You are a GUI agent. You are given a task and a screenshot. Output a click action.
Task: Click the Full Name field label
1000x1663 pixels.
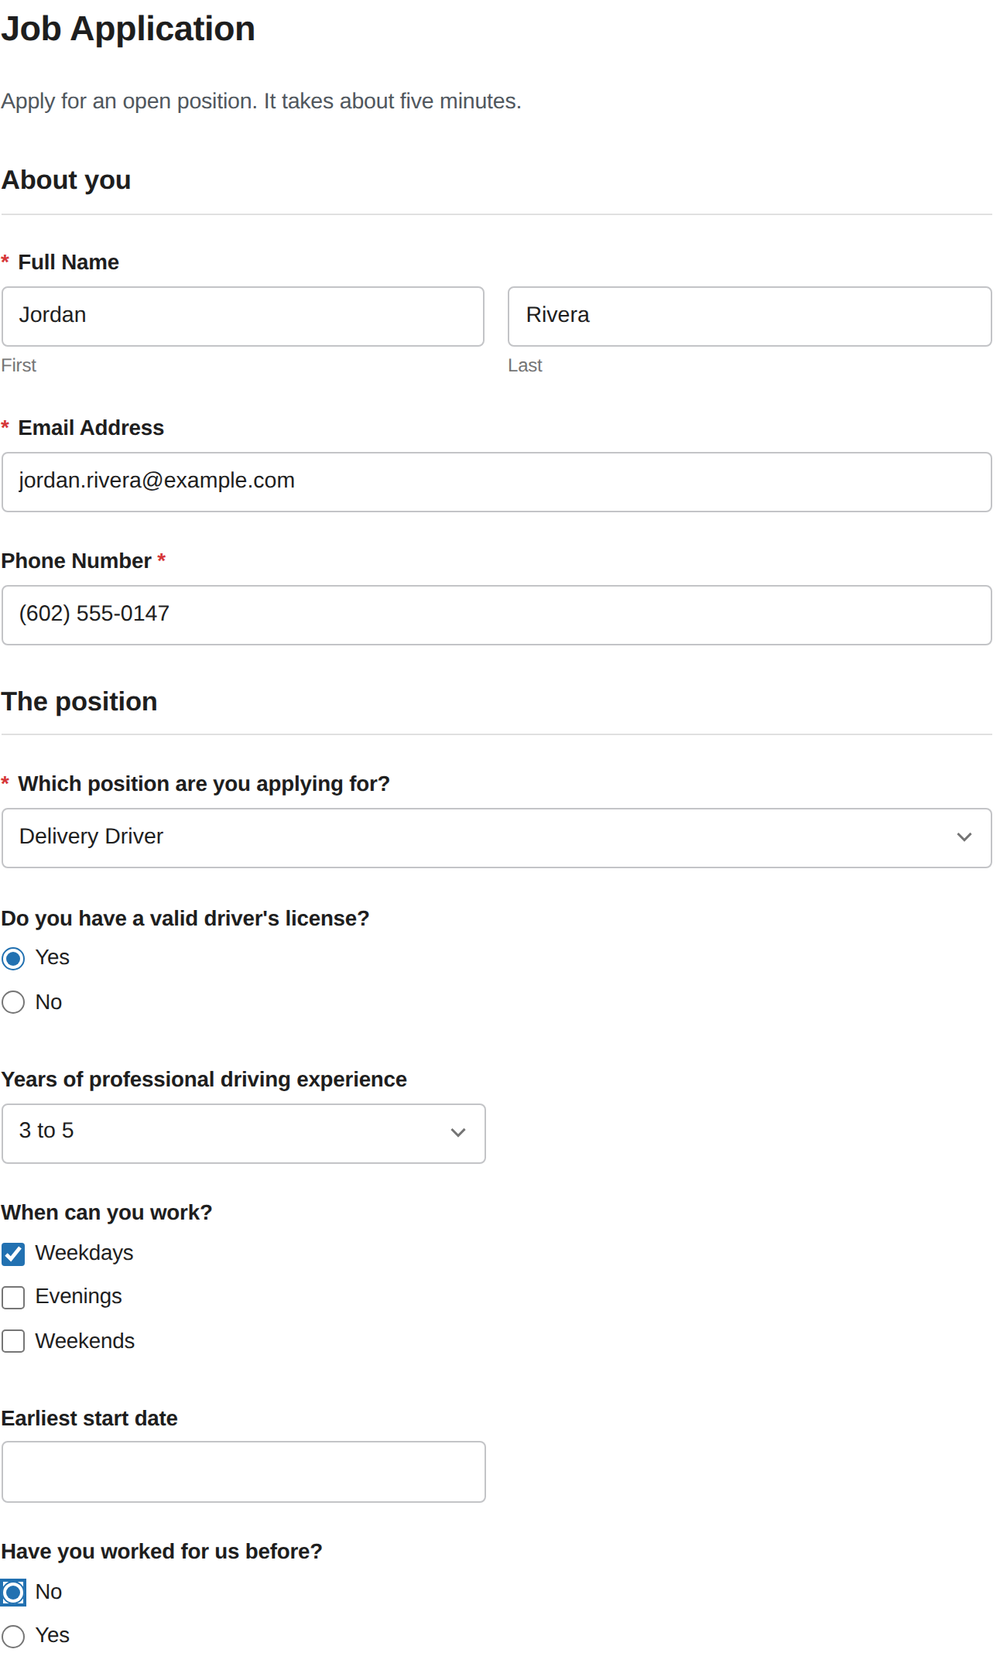click(x=68, y=262)
